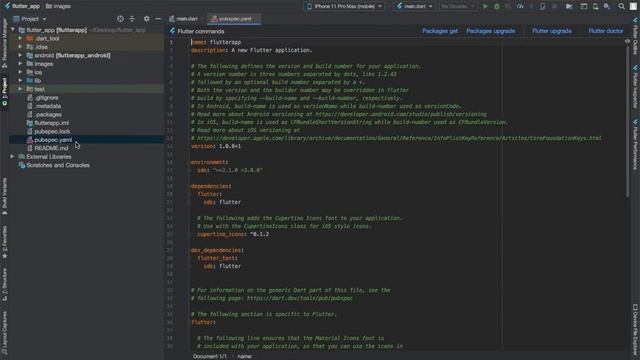Screen dimensions: 640x360
Task: Click images breadcrumb in navigation bar
Action: 58,6
